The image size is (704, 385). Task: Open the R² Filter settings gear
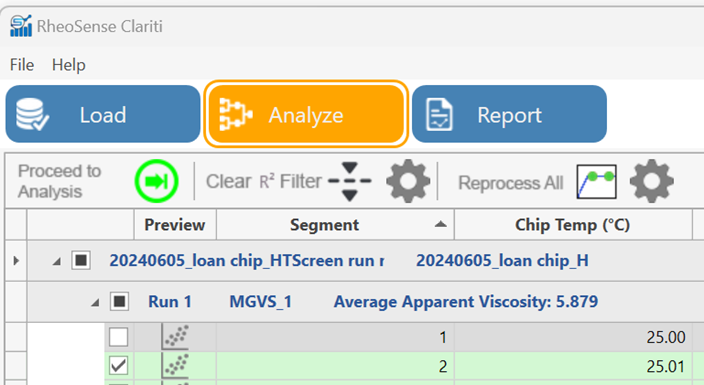coord(408,181)
